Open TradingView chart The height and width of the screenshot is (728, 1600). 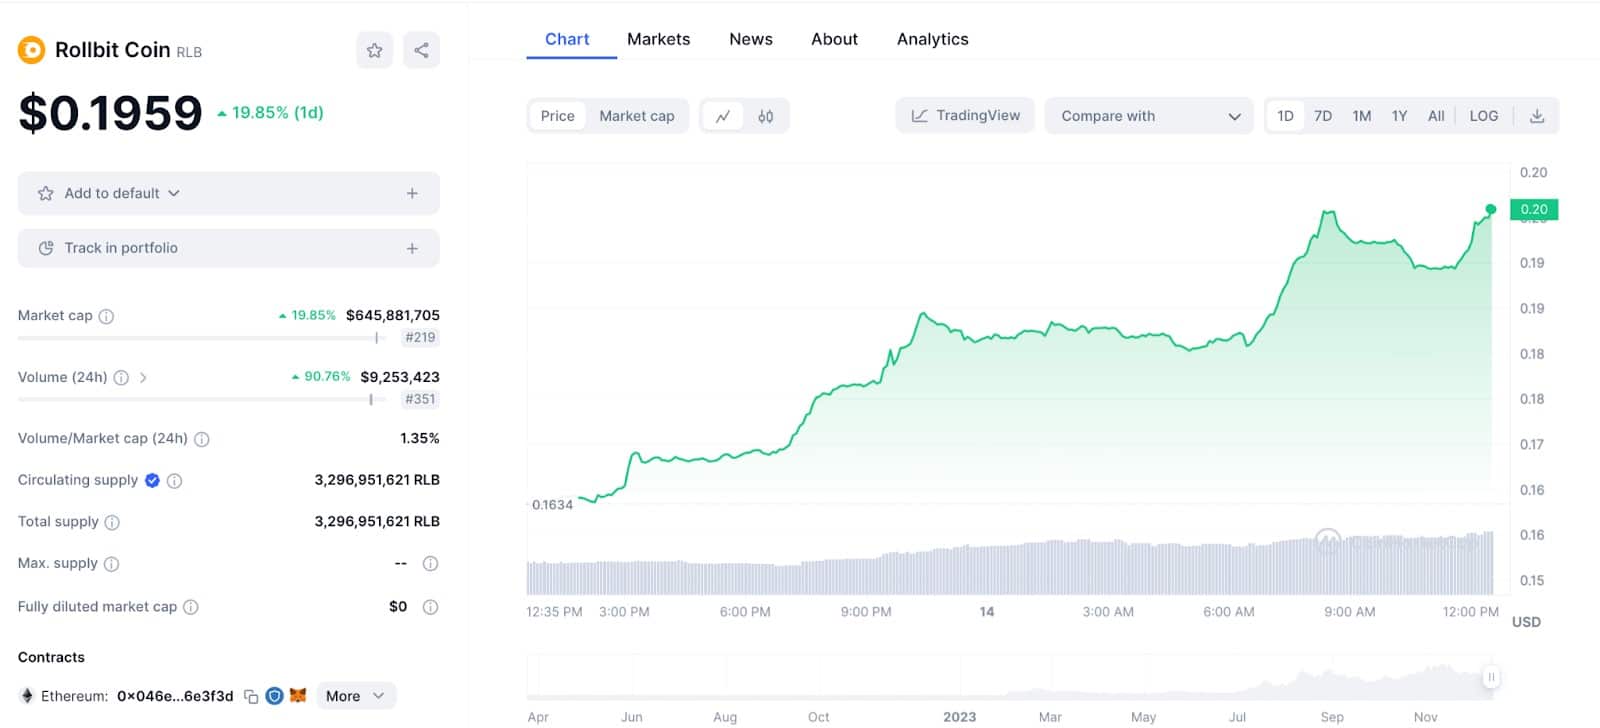(965, 115)
